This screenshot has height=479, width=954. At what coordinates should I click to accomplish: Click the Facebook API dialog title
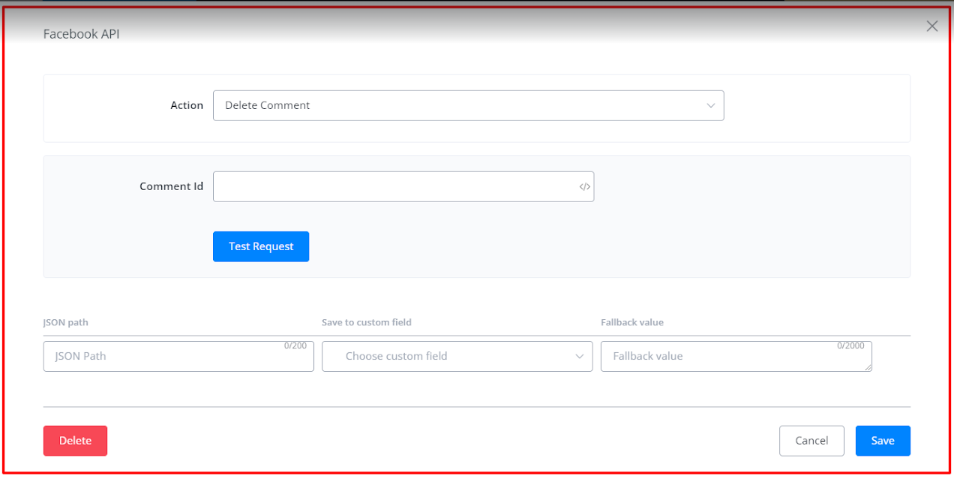click(82, 34)
